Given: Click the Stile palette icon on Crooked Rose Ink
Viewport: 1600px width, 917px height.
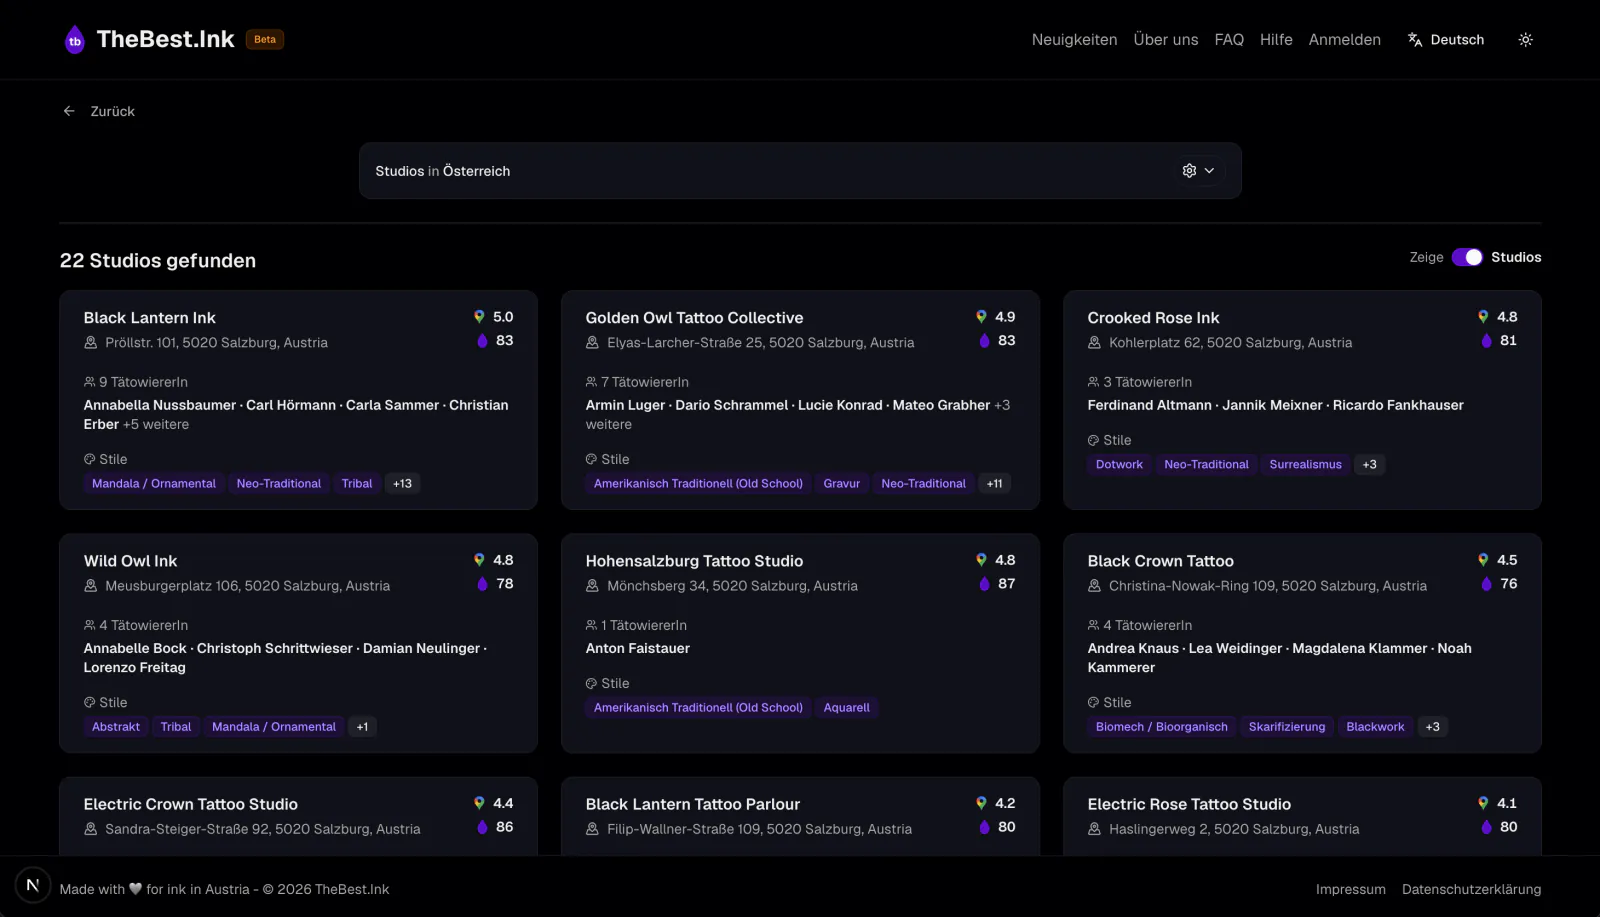Looking at the screenshot, I should pyautogui.click(x=1093, y=440).
